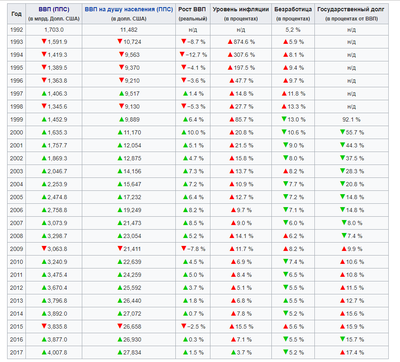Click the red down arrow beside 1,591.9
400x362 pixels.
point(44,41)
